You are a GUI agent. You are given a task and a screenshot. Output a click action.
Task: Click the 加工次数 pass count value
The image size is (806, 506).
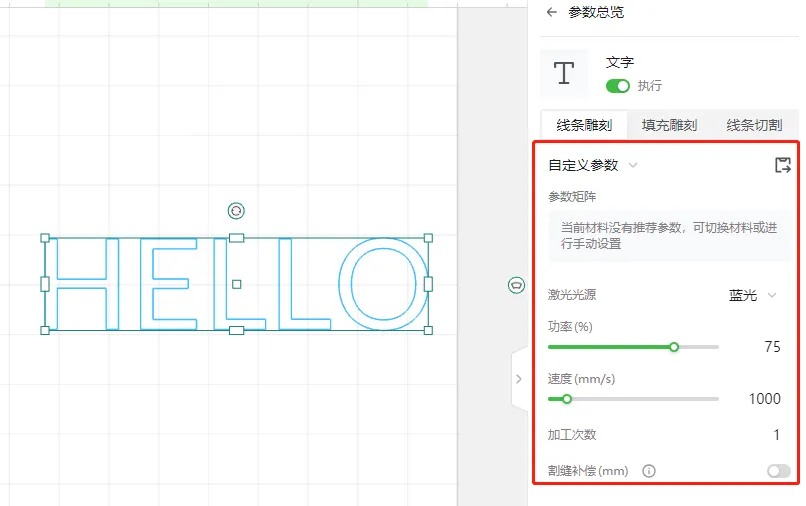776,435
